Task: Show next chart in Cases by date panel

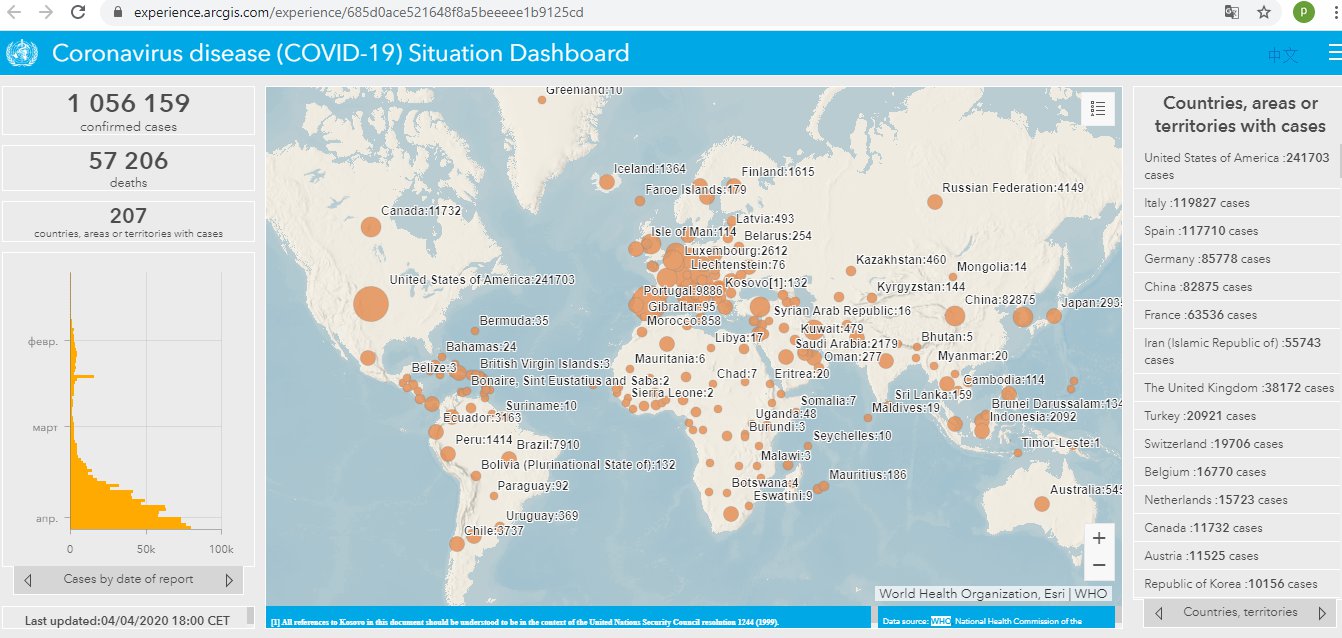Action: tap(229, 579)
